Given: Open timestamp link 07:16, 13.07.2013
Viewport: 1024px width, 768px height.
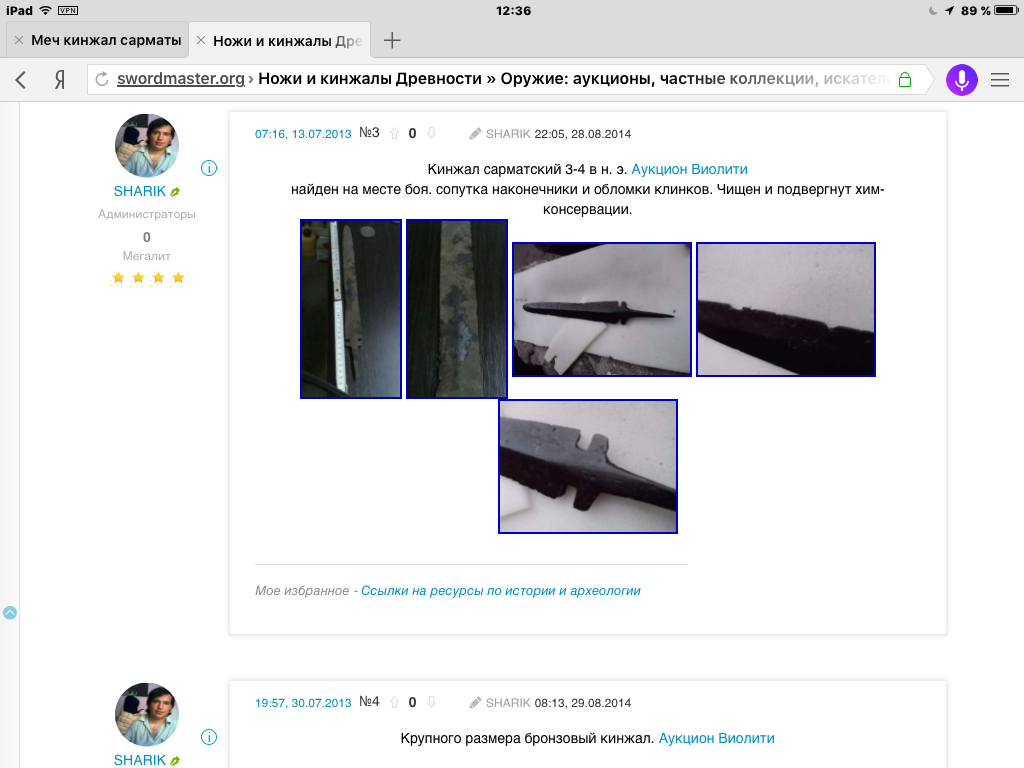Looking at the screenshot, I should pos(303,134).
